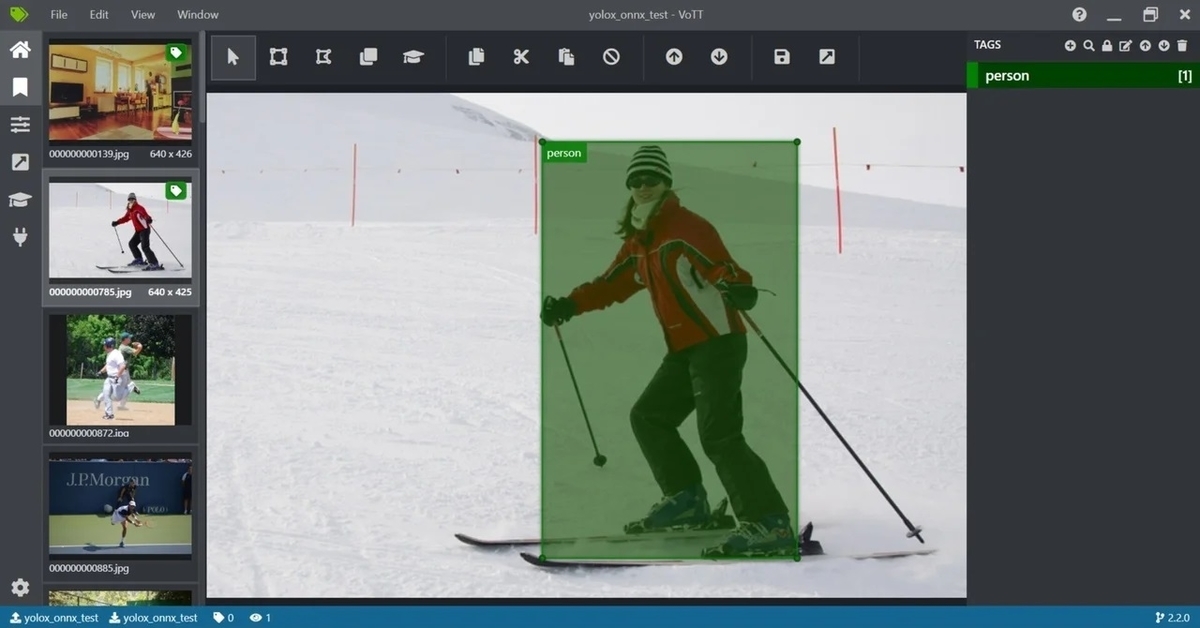Click the 640 x 425 size label
This screenshot has width=1200, height=628.
pos(171,292)
